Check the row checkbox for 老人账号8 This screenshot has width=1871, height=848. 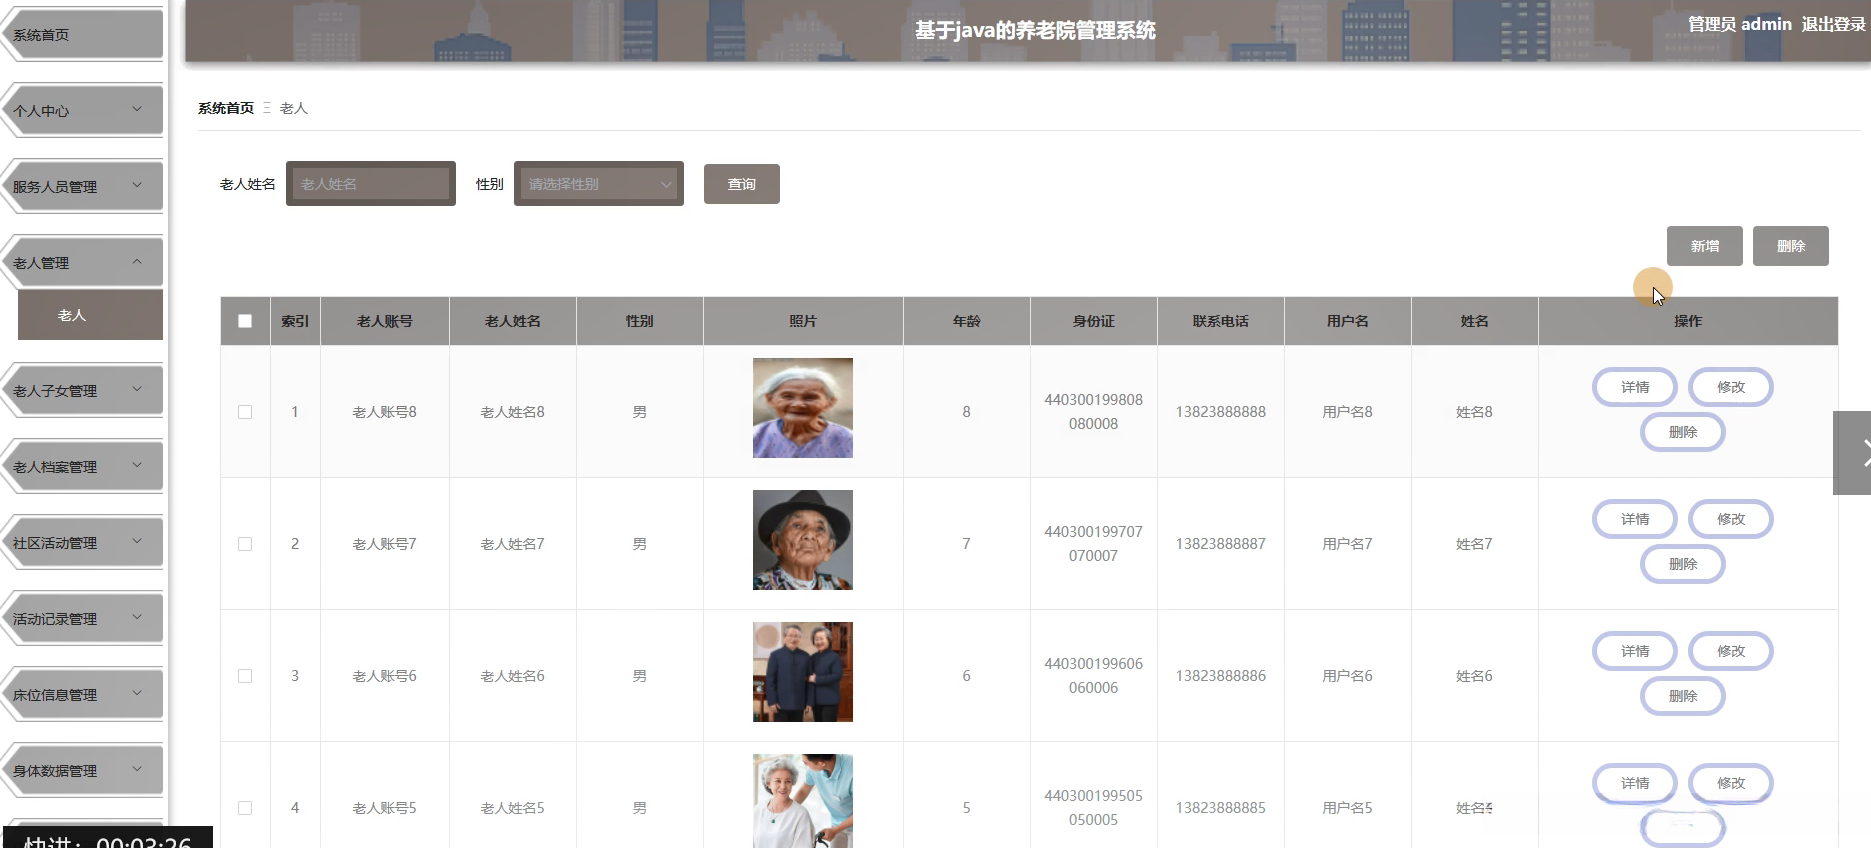click(x=245, y=412)
